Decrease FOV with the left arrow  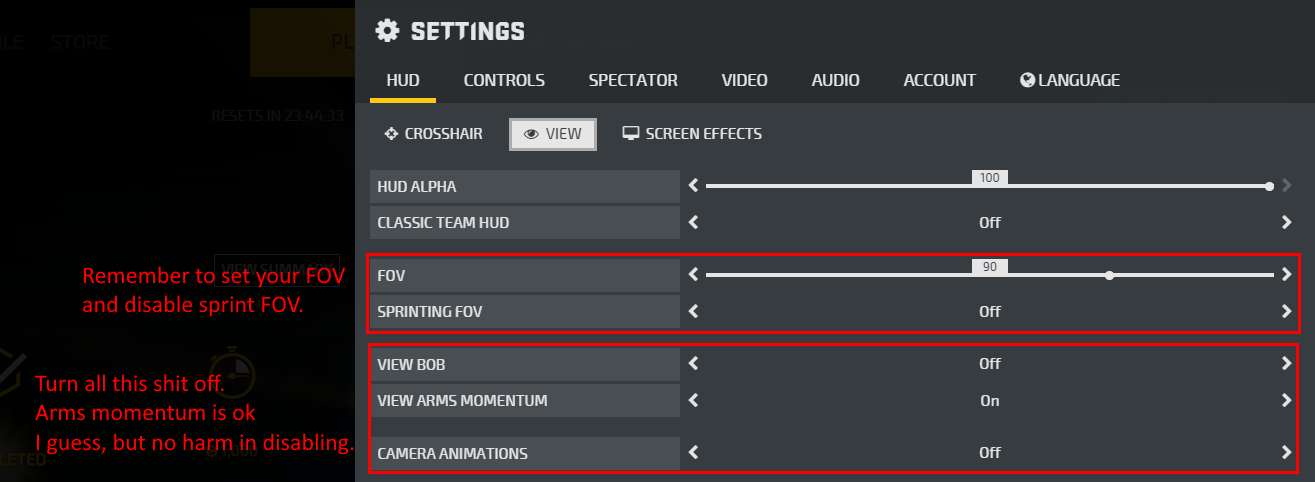693,274
